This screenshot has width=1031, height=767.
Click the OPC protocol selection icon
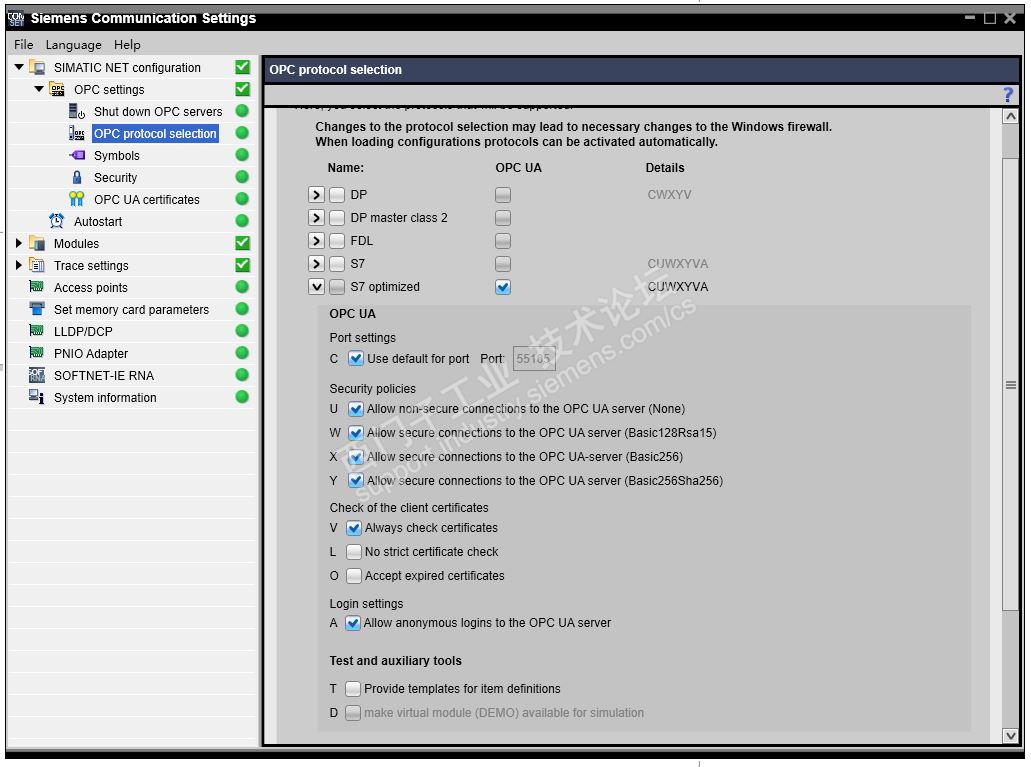(77, 134)
